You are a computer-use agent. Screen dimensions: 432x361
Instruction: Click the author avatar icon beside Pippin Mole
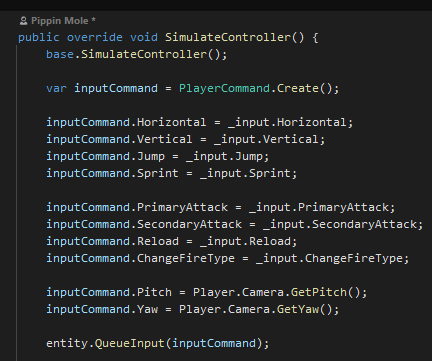pos(23,21)
